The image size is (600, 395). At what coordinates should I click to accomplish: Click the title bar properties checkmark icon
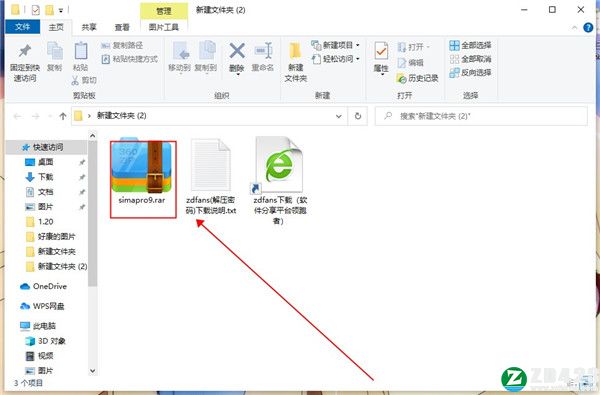coord(36,10)
